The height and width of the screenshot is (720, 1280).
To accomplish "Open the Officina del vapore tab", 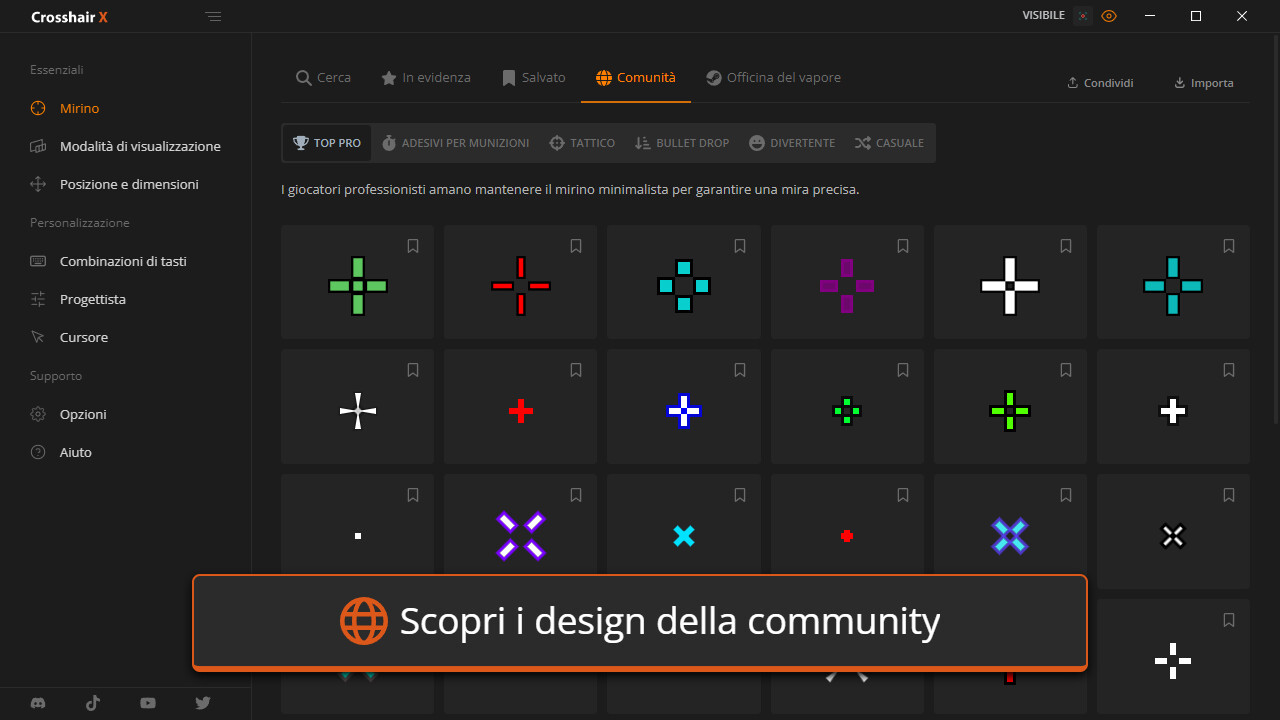I will [773, 78].
